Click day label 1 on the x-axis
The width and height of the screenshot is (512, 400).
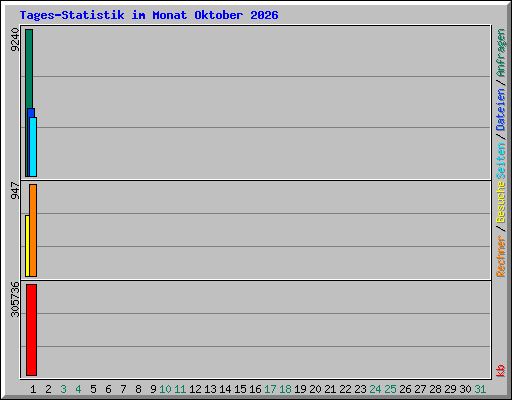[x=33, y=389]
